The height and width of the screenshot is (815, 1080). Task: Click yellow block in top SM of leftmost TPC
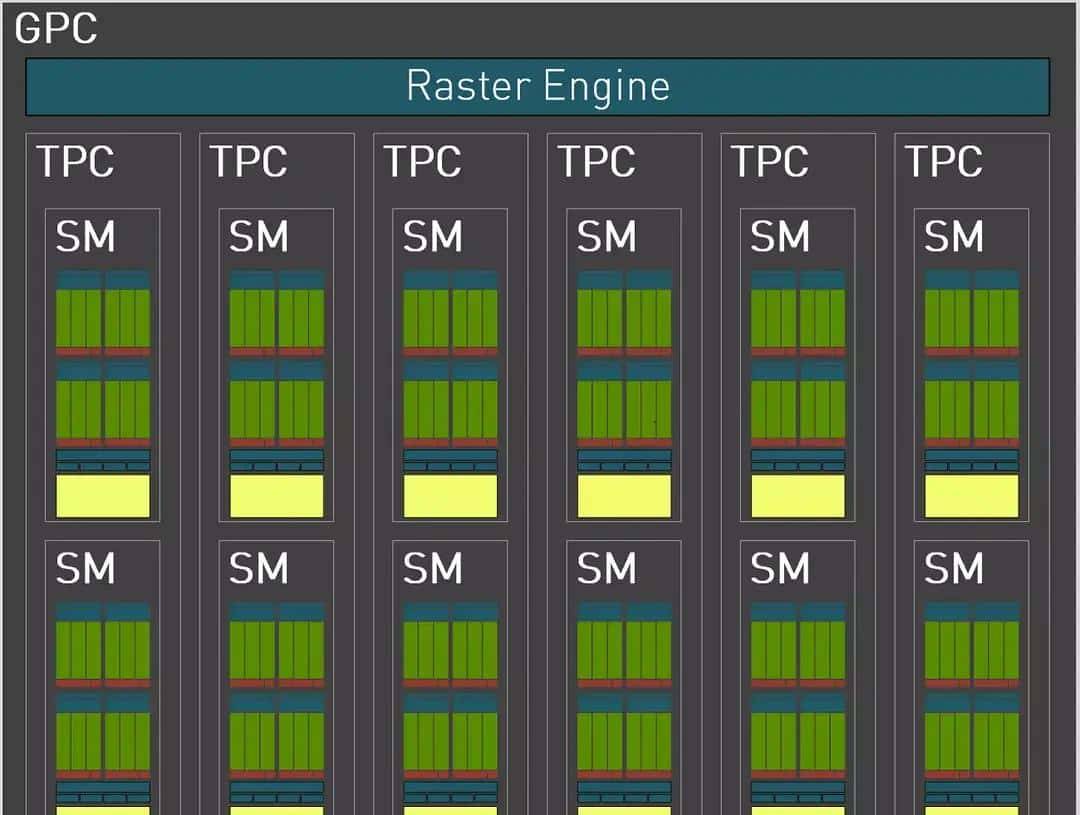click(102, 496)
